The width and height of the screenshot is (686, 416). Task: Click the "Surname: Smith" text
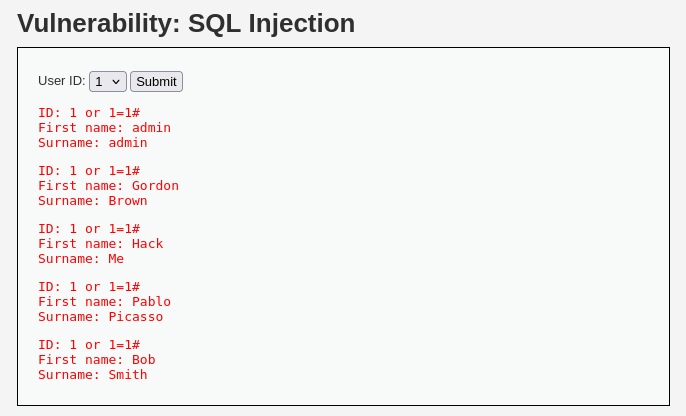point(93,374)
